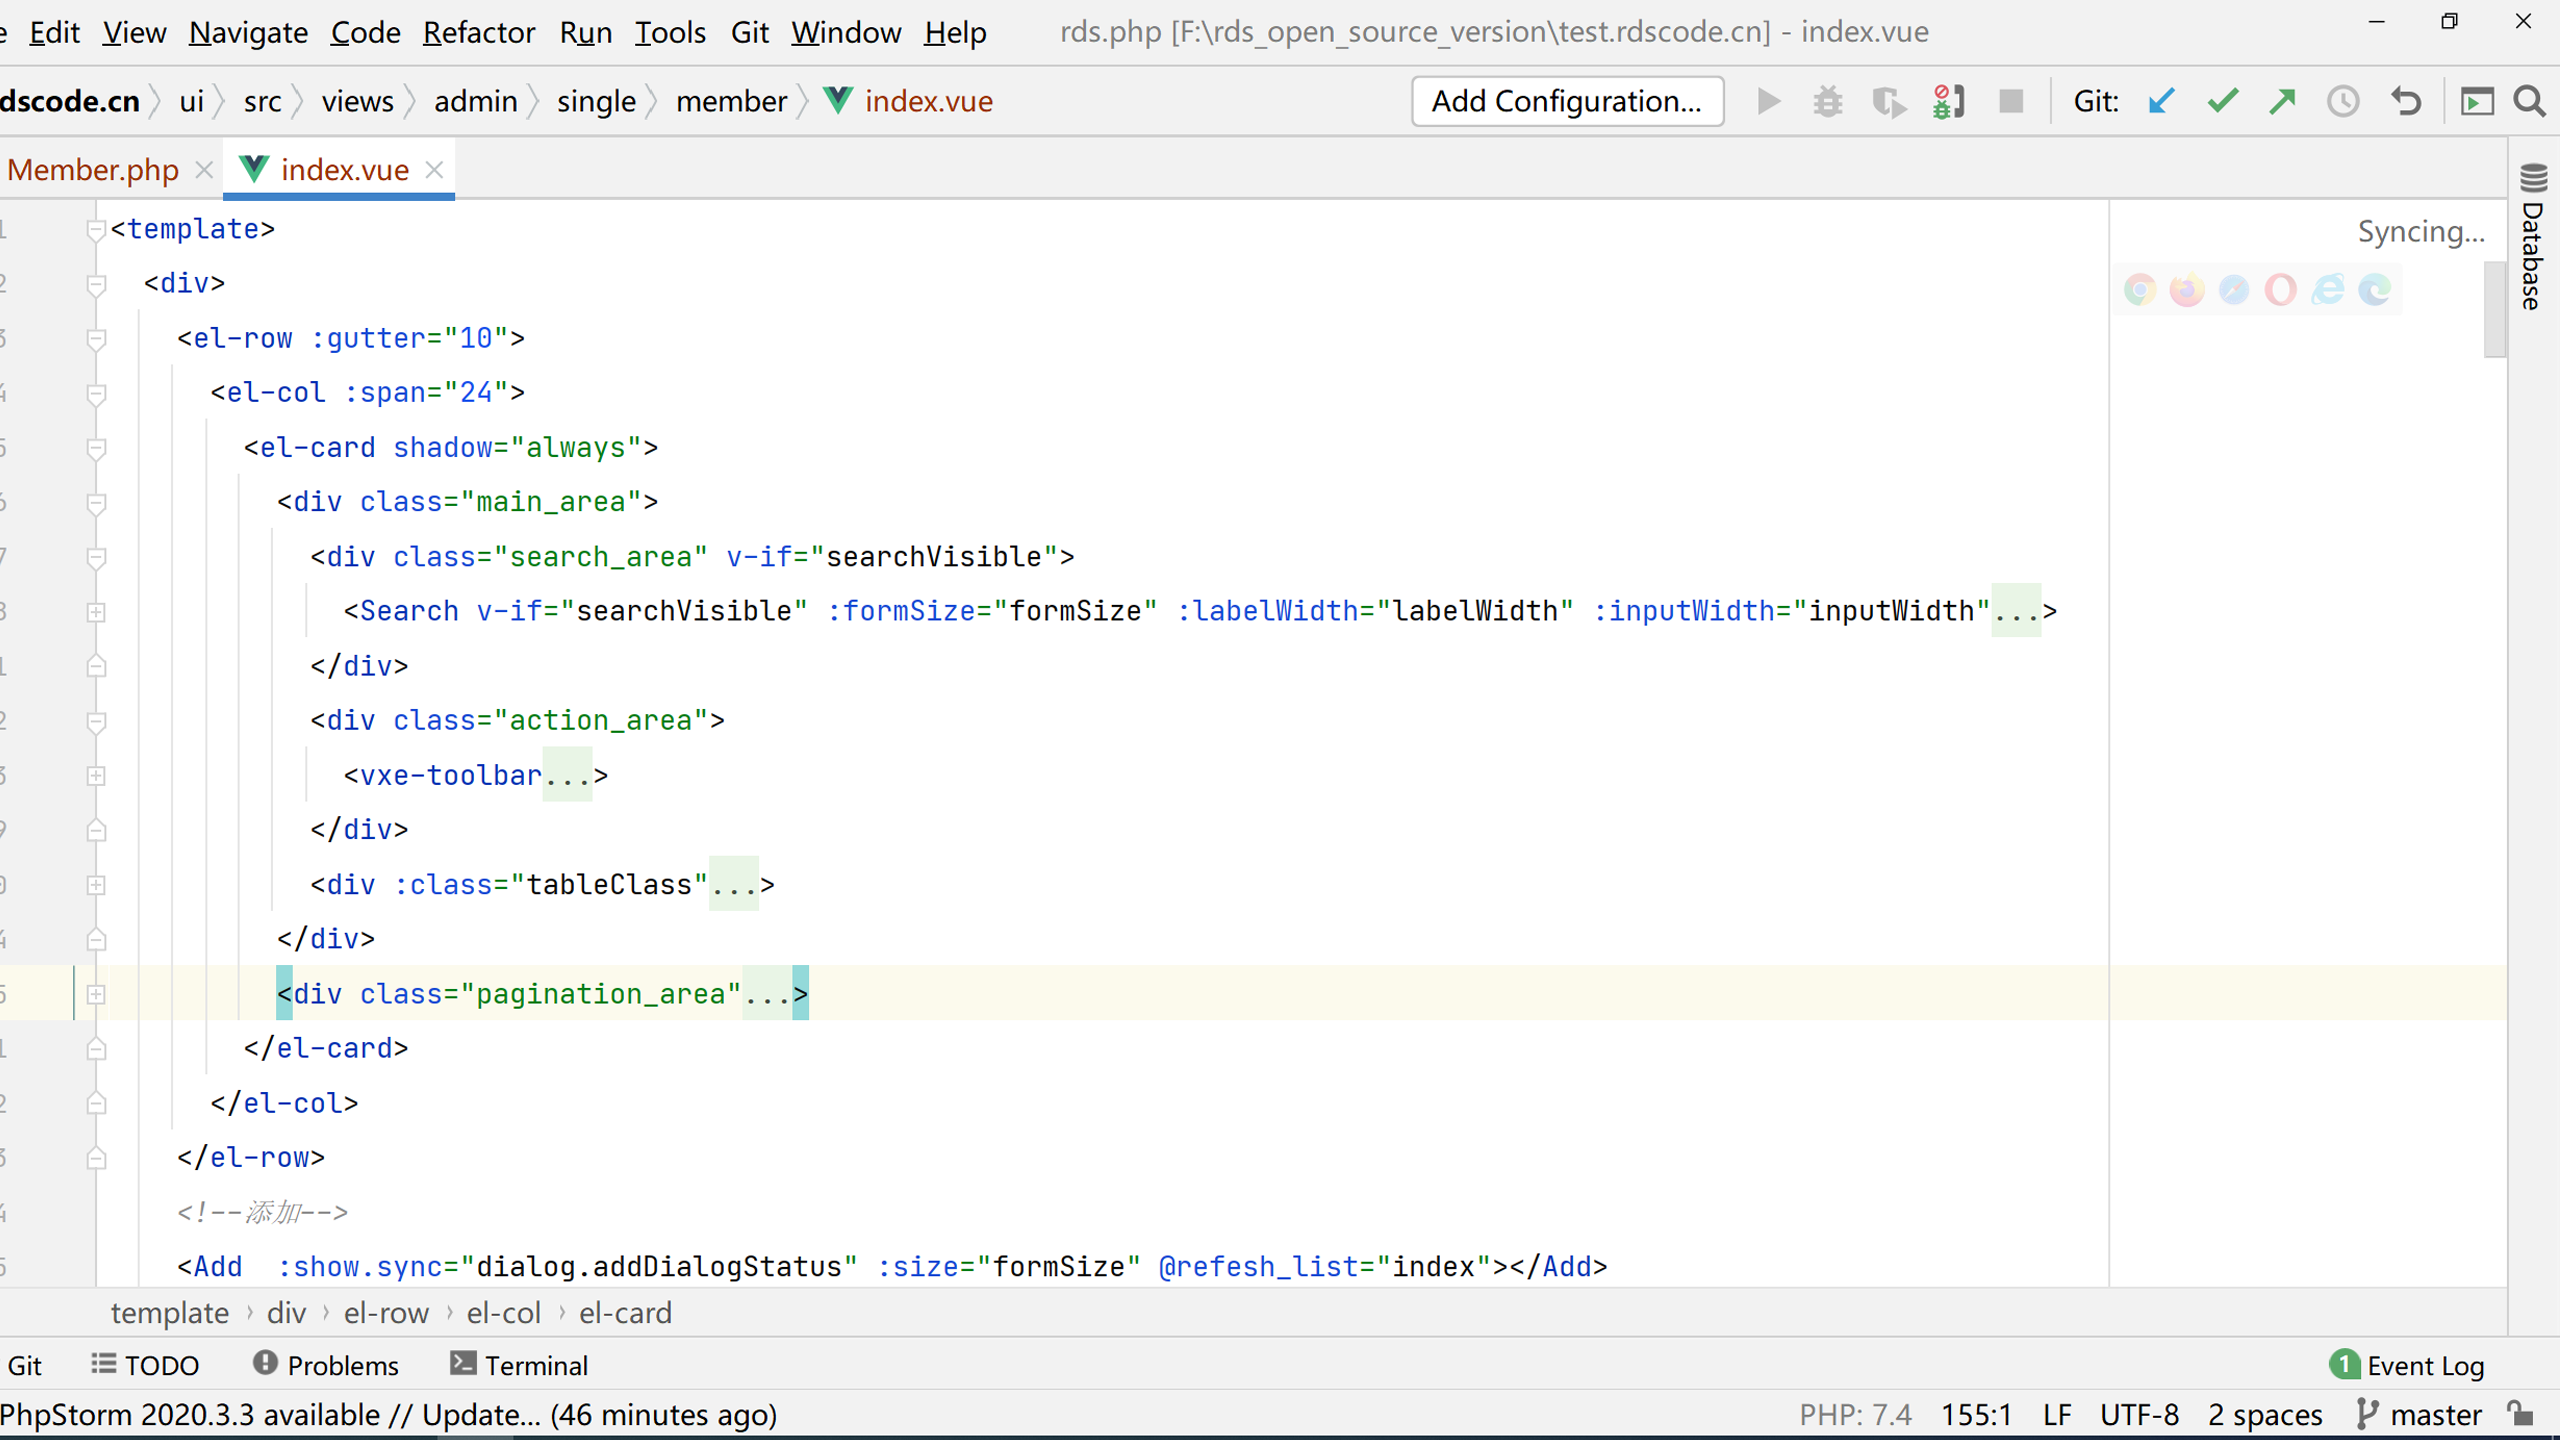Expand the folded vxe-toolbar line
The image size is (2560, 1440).
click(x=96, y=776)
